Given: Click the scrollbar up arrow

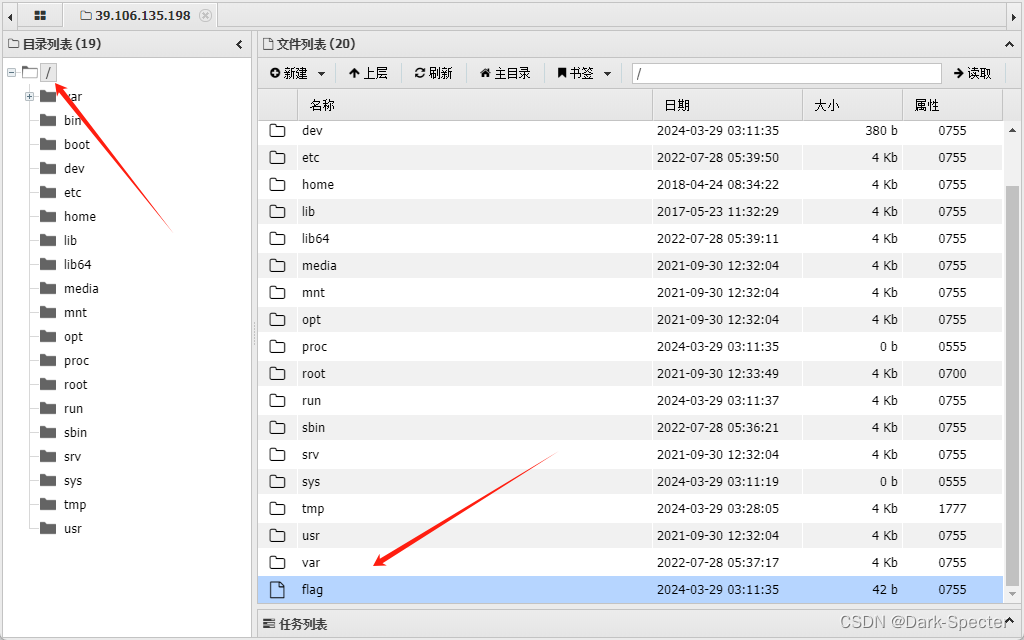Looking at the screenshot, I should click(x=1012, y=131).
